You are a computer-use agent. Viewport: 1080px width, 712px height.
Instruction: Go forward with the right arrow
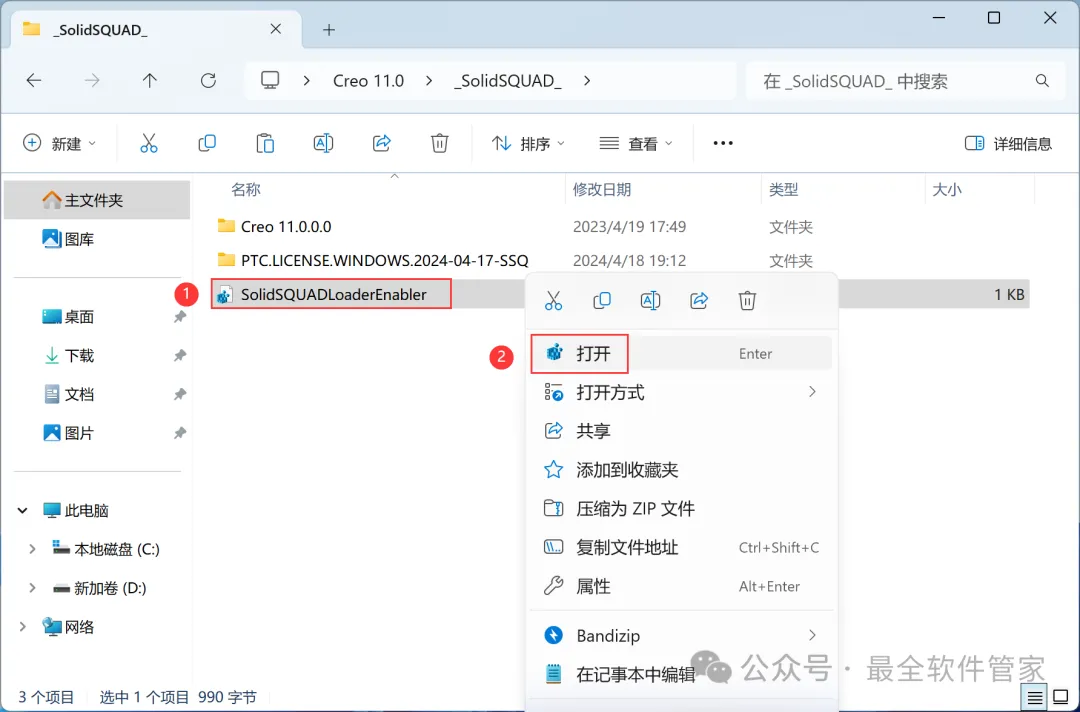[92, 81]
